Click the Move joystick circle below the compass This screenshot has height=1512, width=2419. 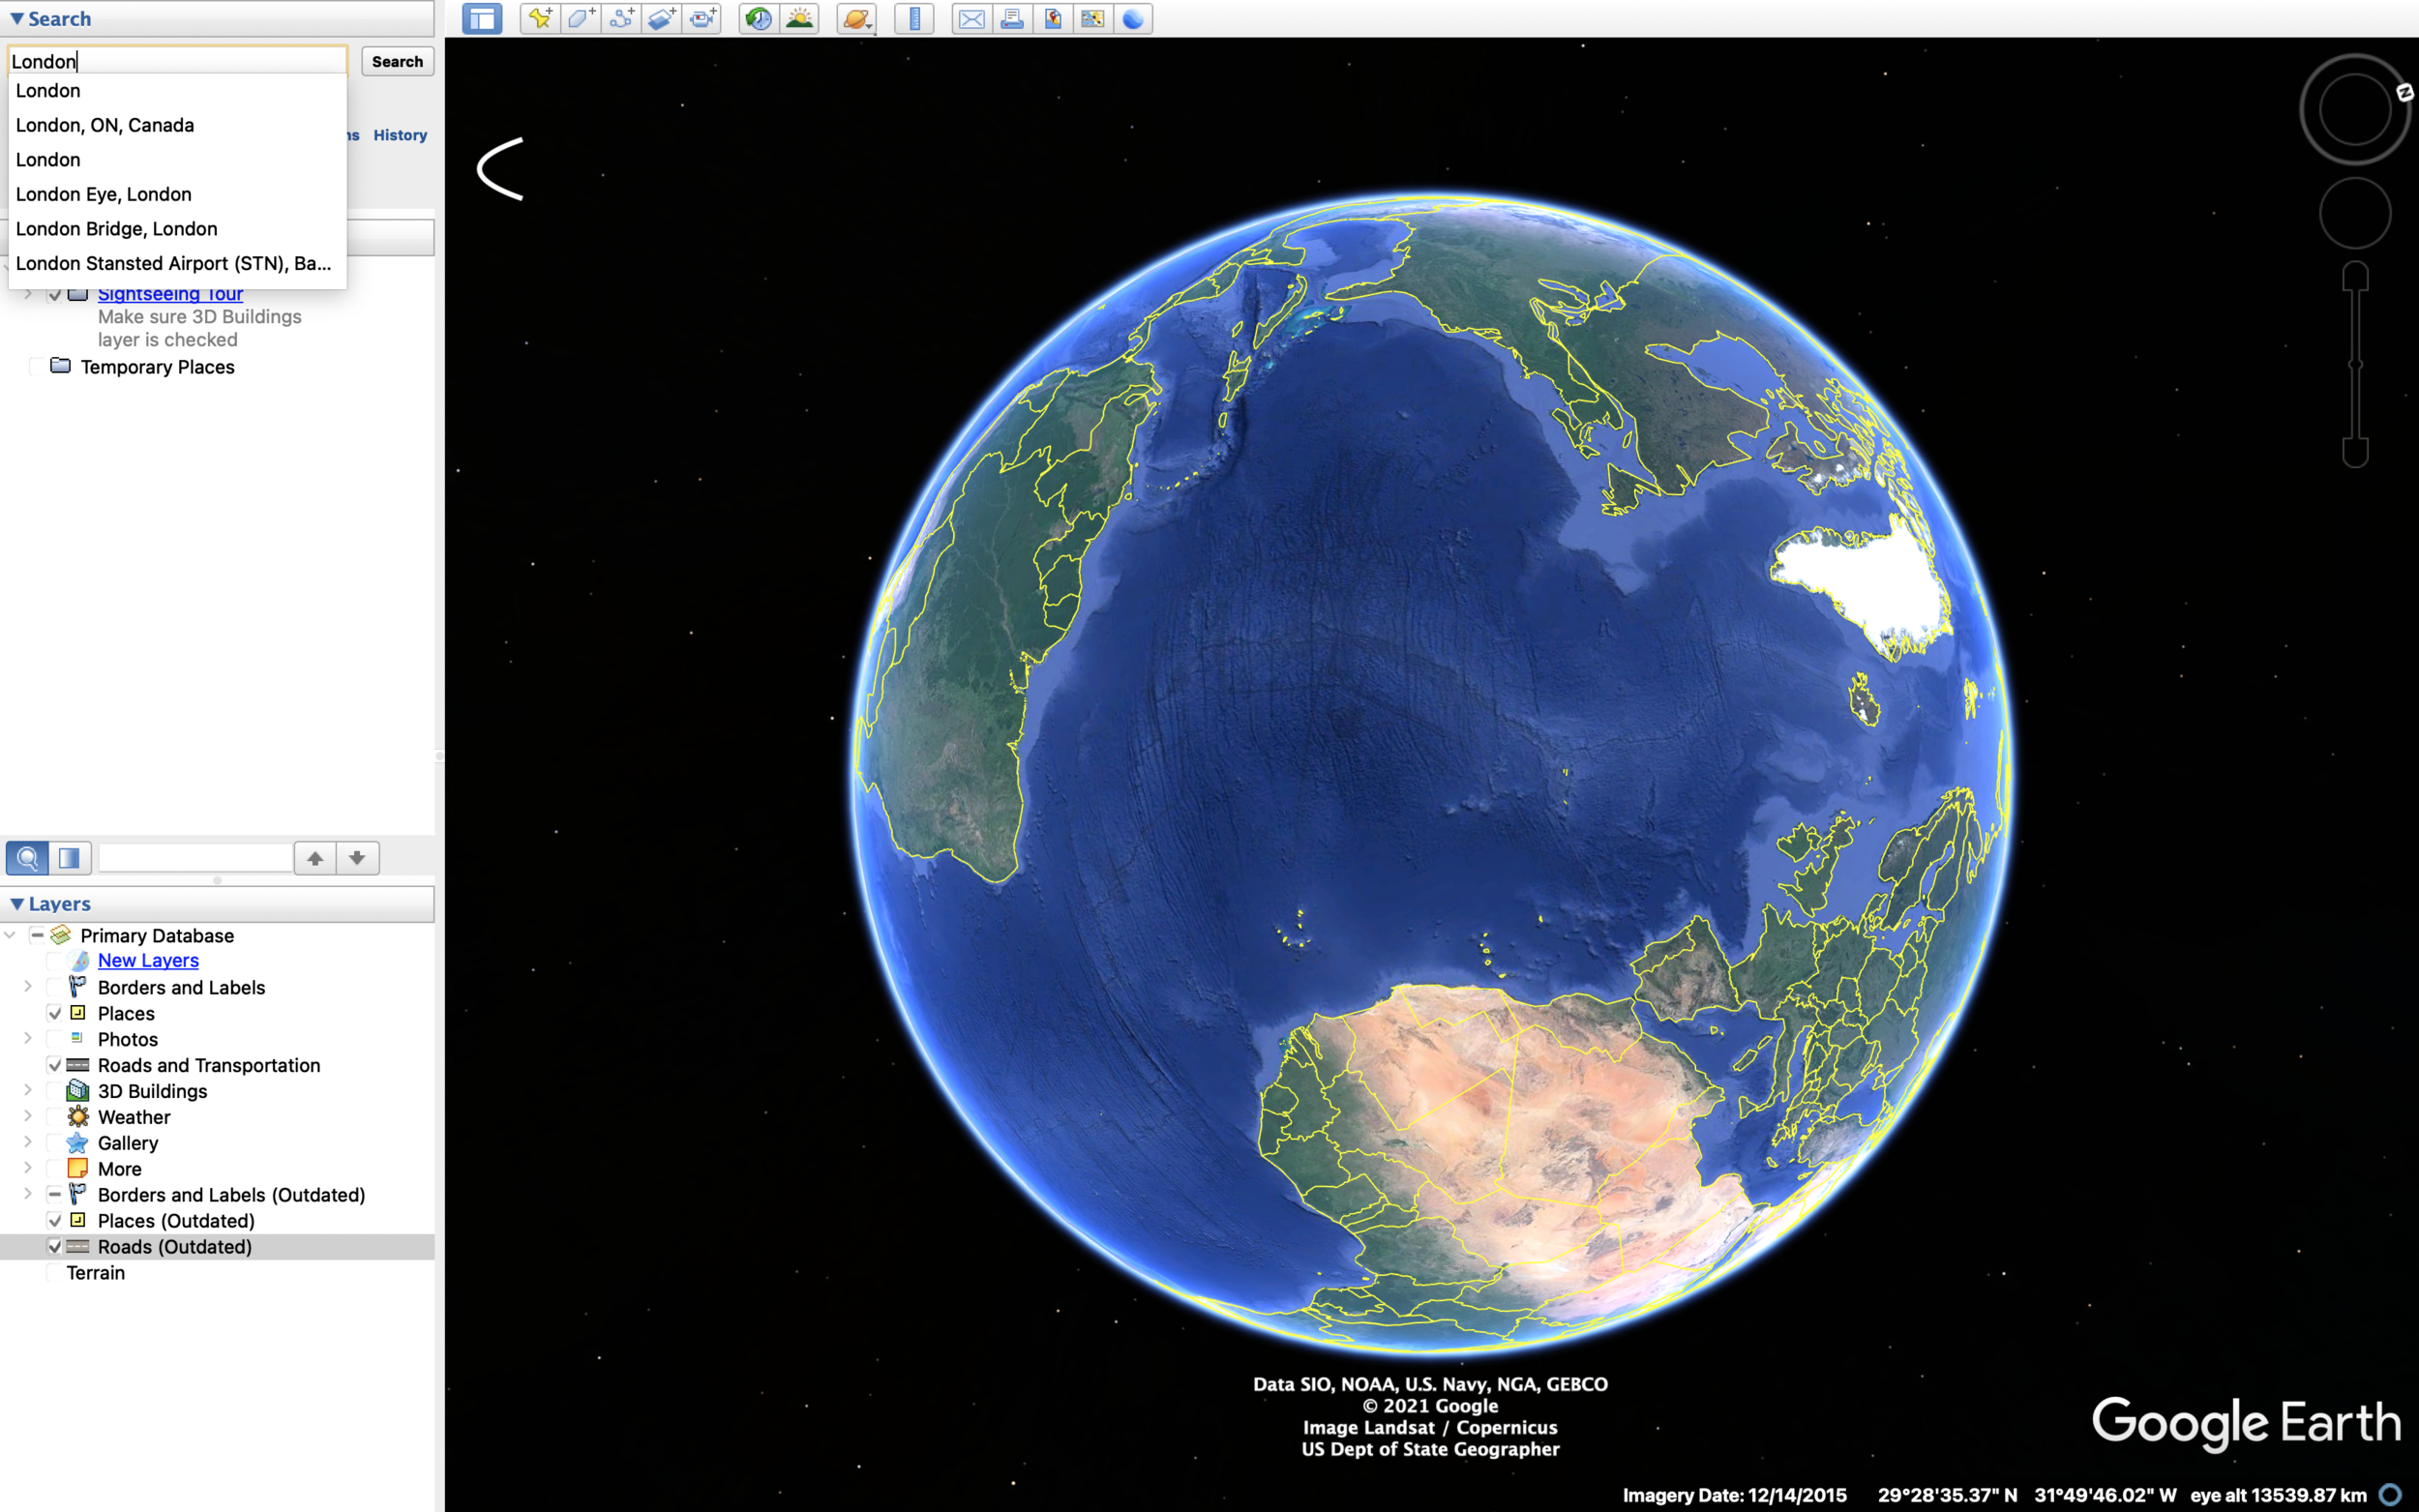[2355, 213]
